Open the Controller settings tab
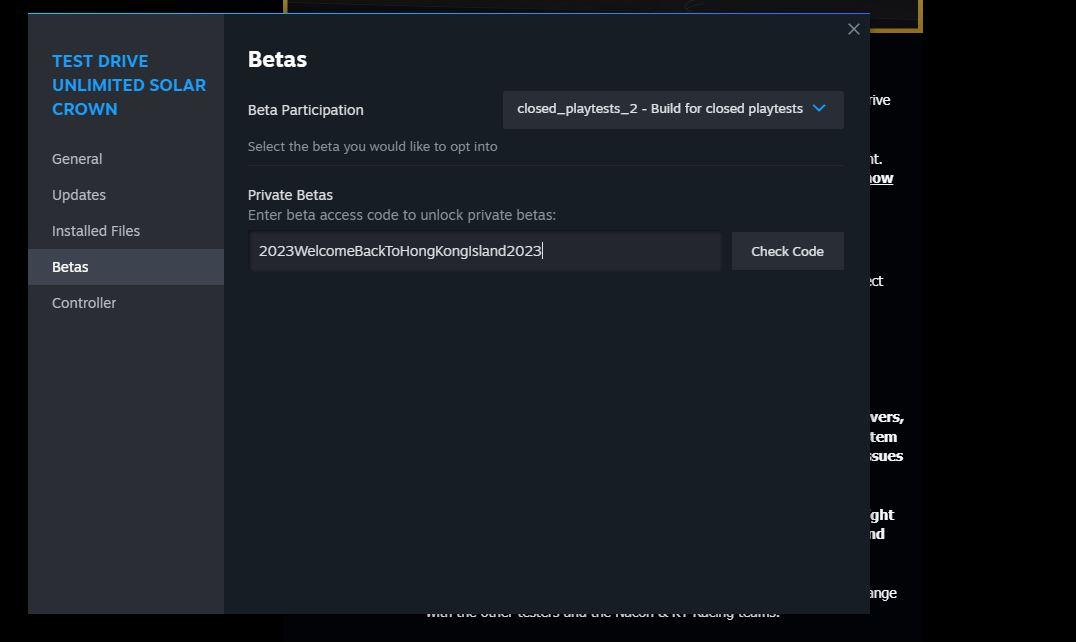Viewport: 1076px width, 642px height. pos(84,303)
